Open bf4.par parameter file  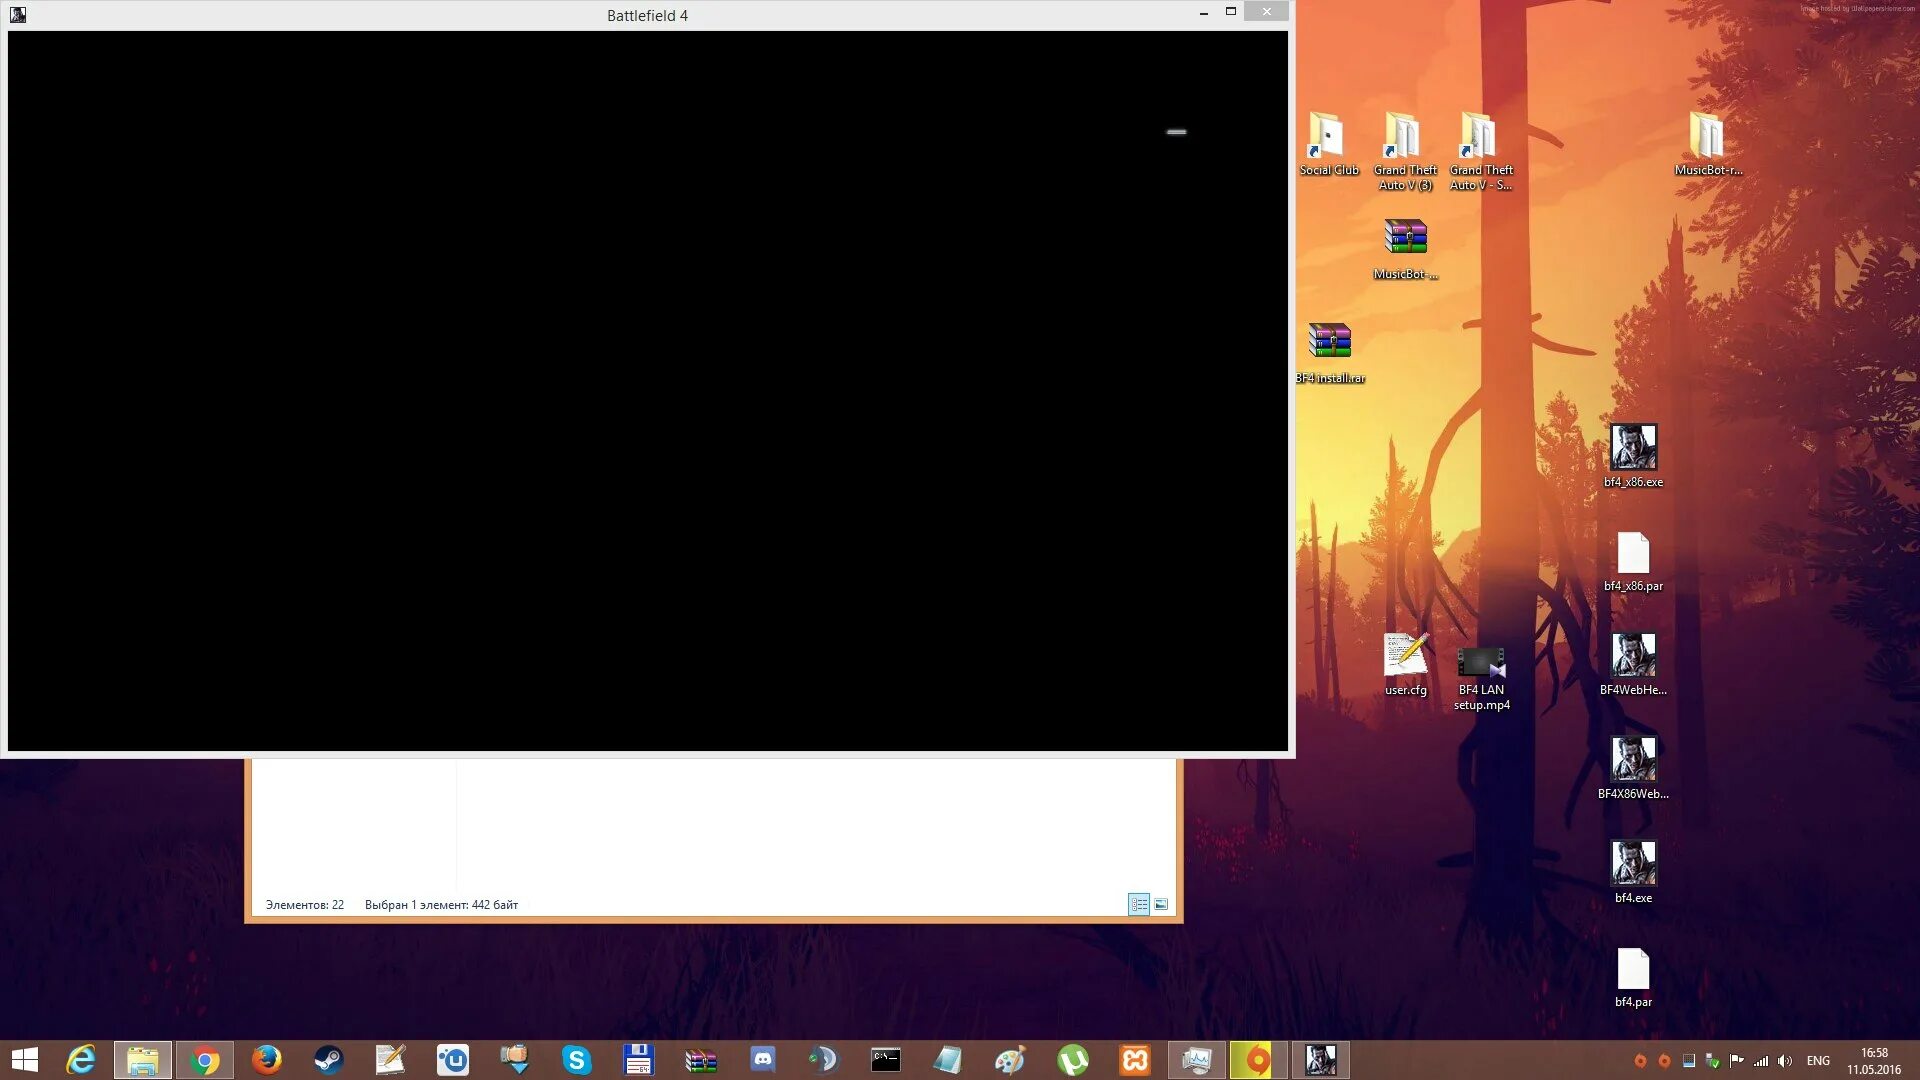click(x=1633, y=969)
